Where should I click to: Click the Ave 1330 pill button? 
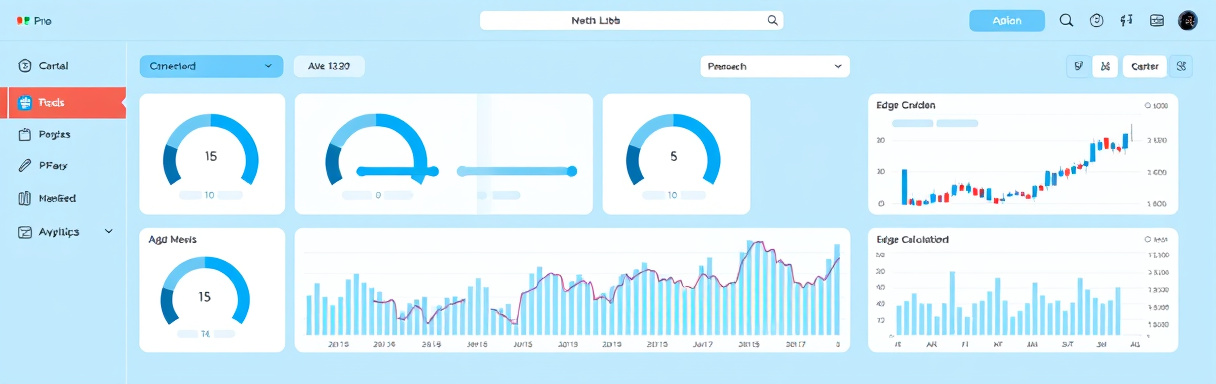329,66
